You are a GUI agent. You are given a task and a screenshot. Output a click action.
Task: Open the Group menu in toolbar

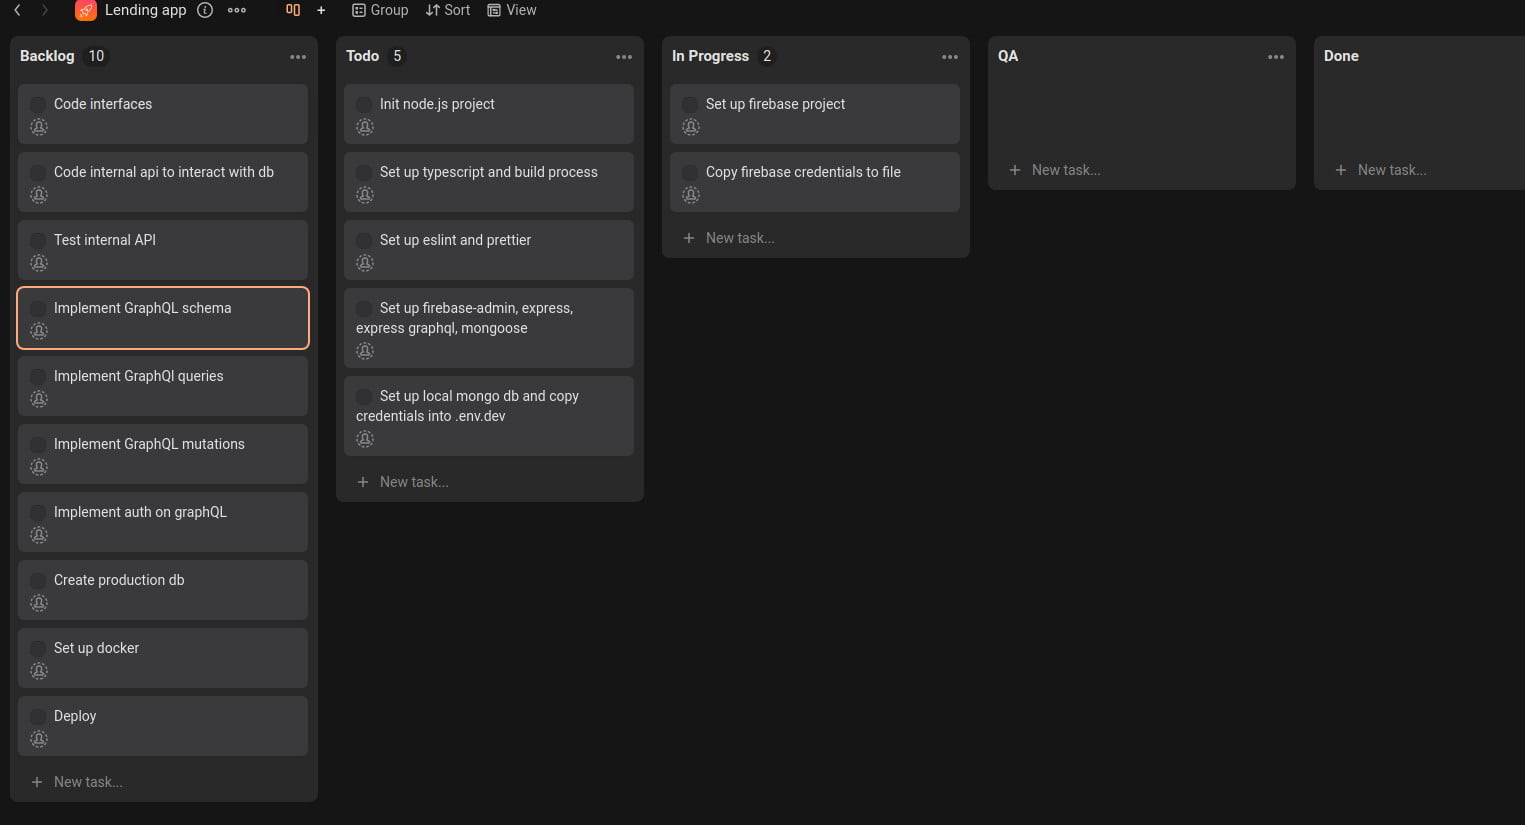tap(380, 10)
